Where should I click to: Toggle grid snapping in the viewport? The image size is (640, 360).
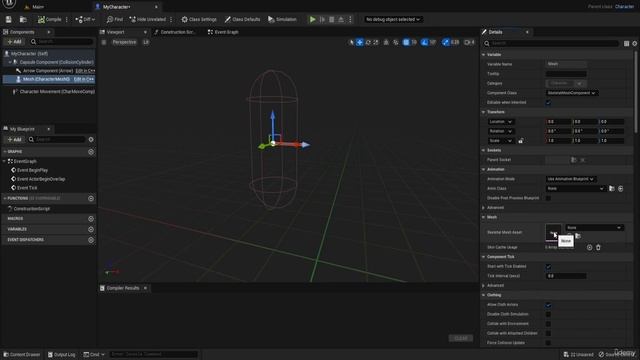(x=406, y=42)
